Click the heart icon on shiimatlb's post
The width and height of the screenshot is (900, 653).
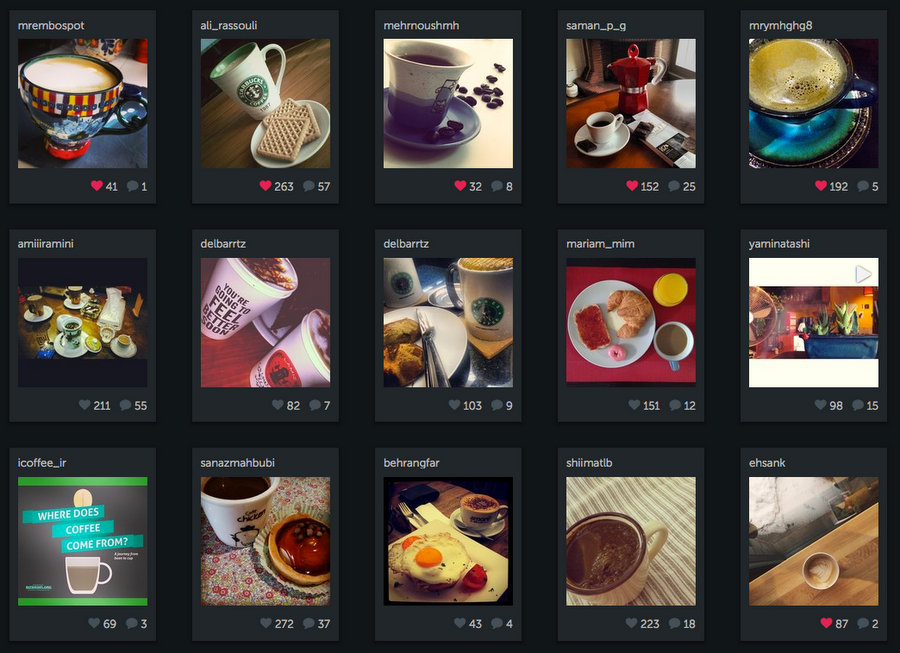(x=631, y=623)
